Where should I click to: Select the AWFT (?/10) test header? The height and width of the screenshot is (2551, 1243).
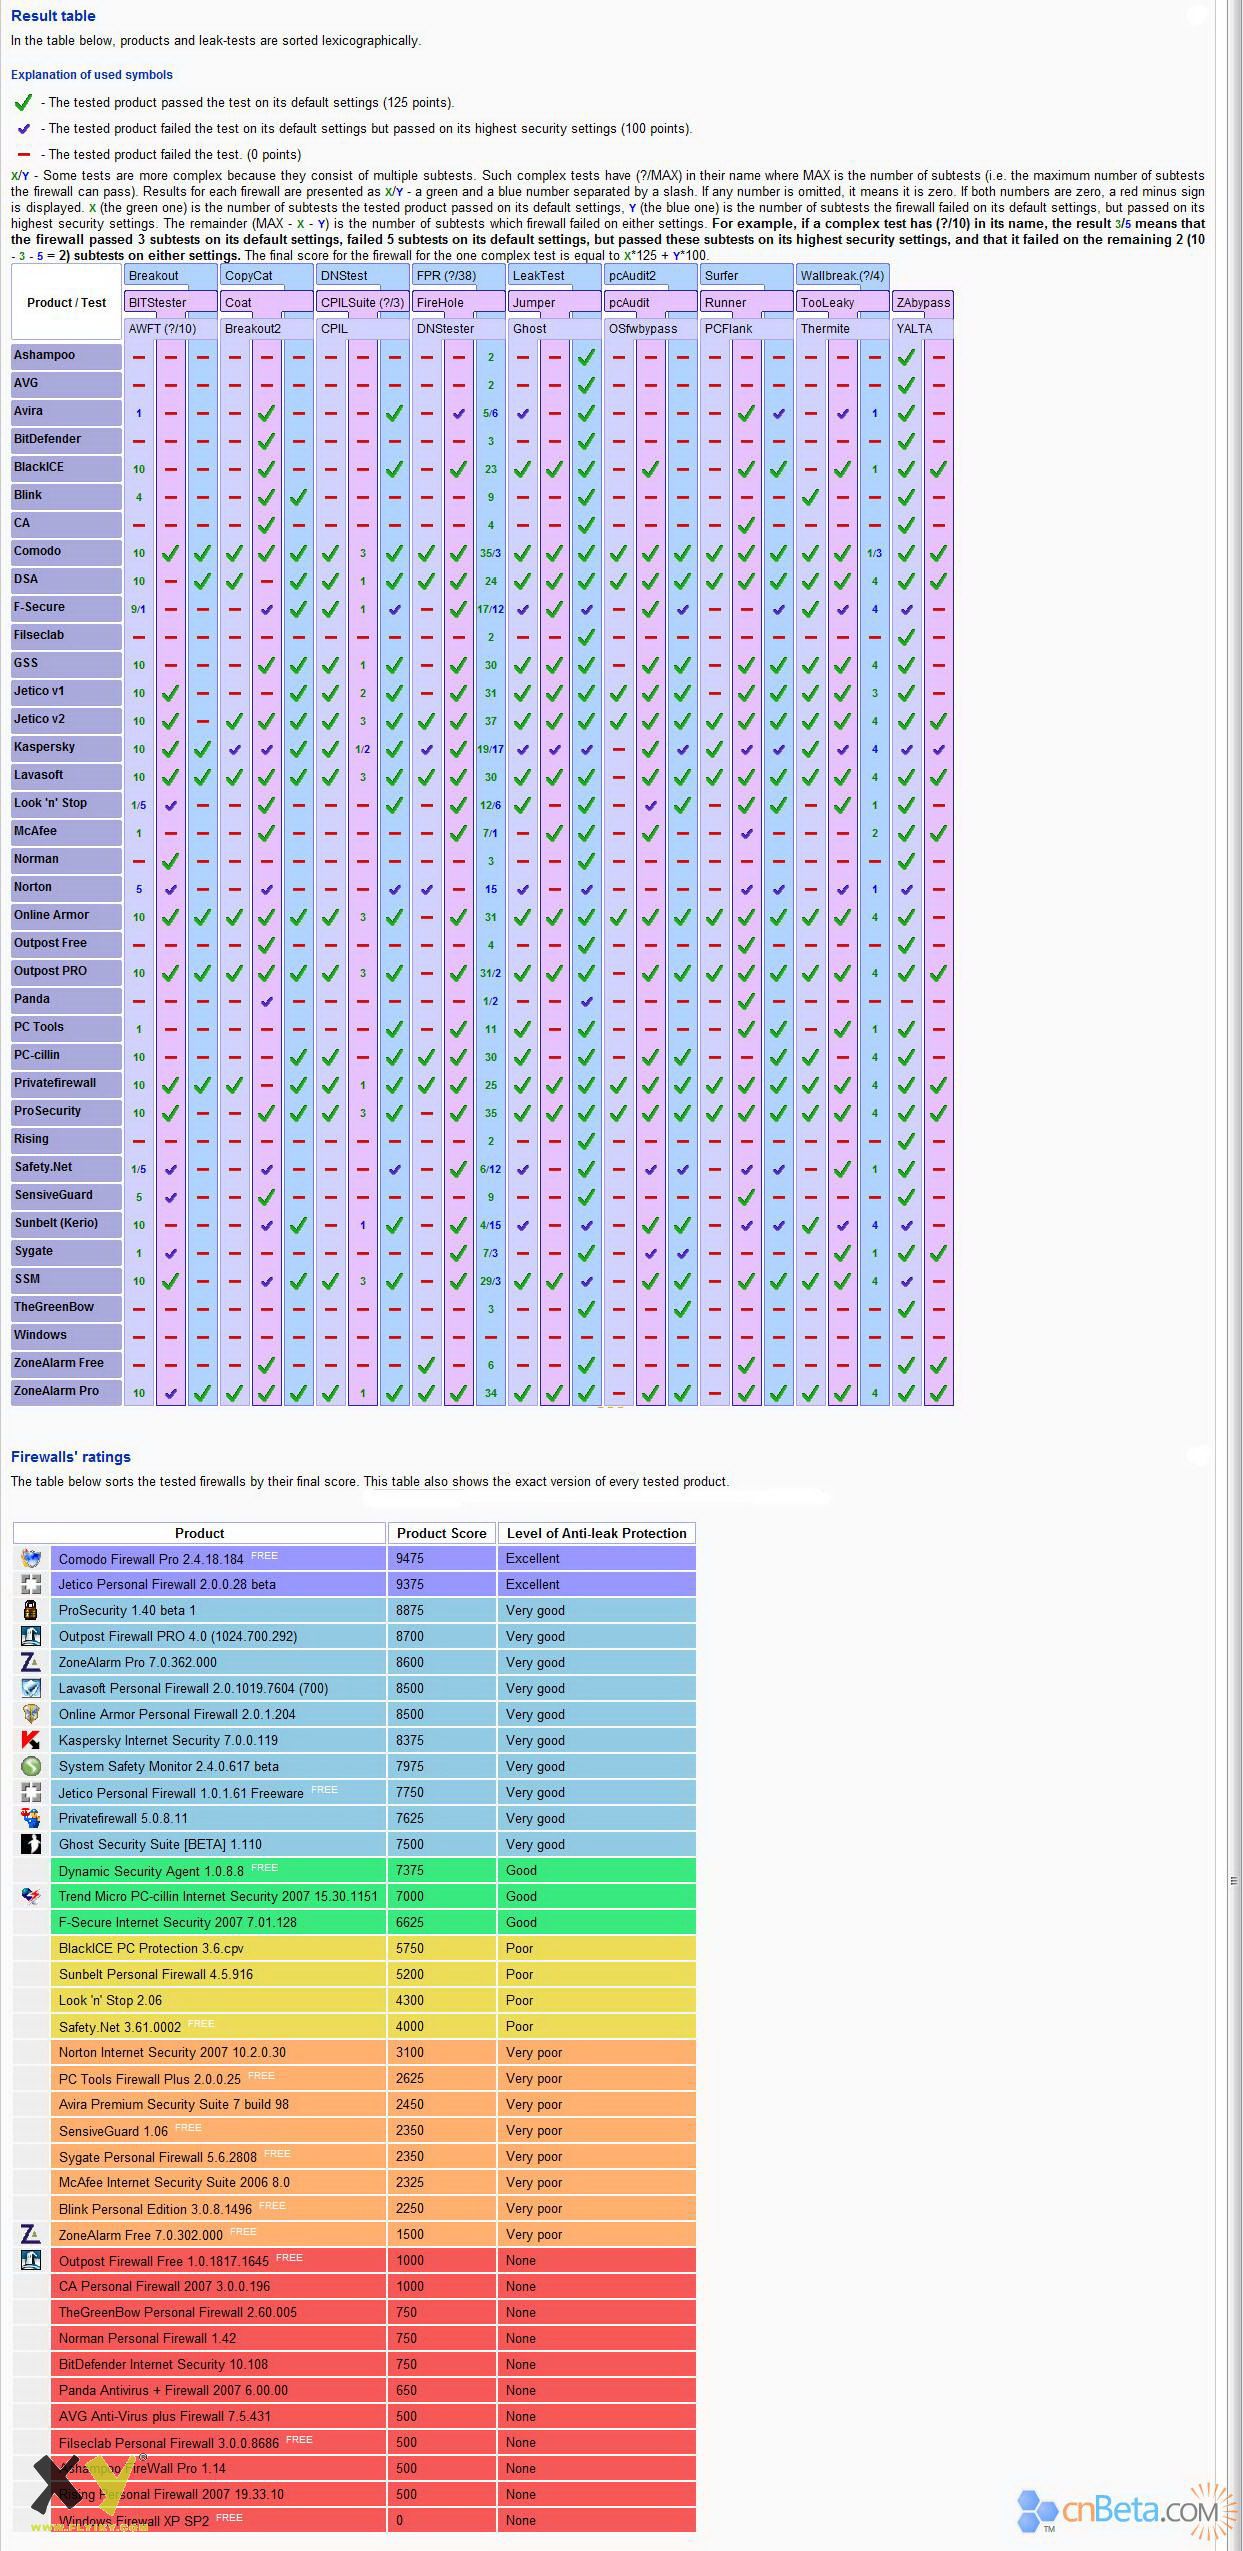(171, 329)
